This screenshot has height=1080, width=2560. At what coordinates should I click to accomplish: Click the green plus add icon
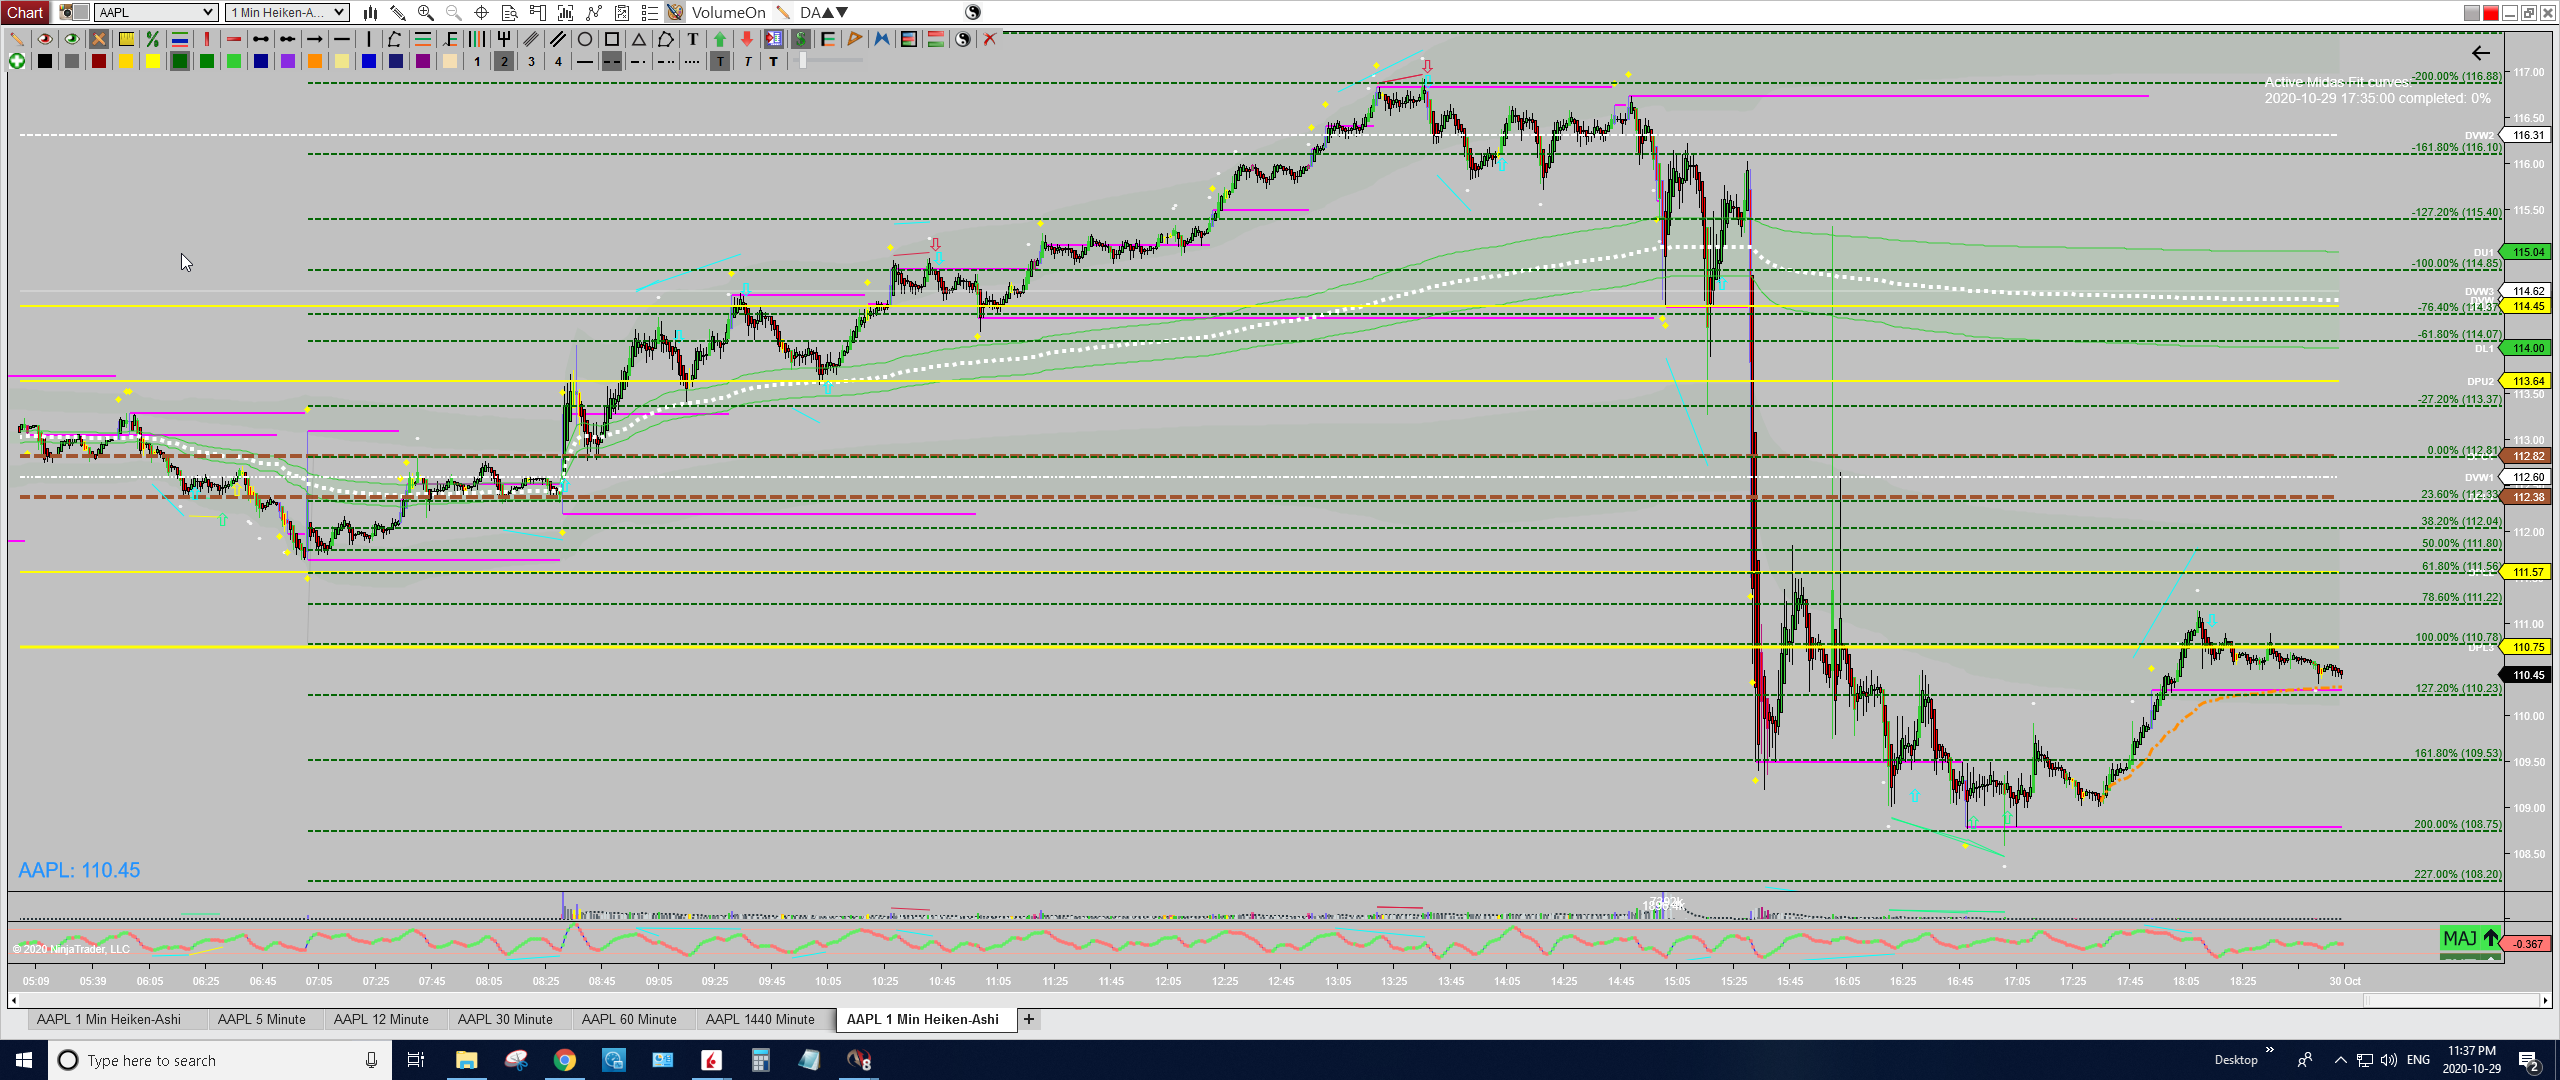click(17, 61)
